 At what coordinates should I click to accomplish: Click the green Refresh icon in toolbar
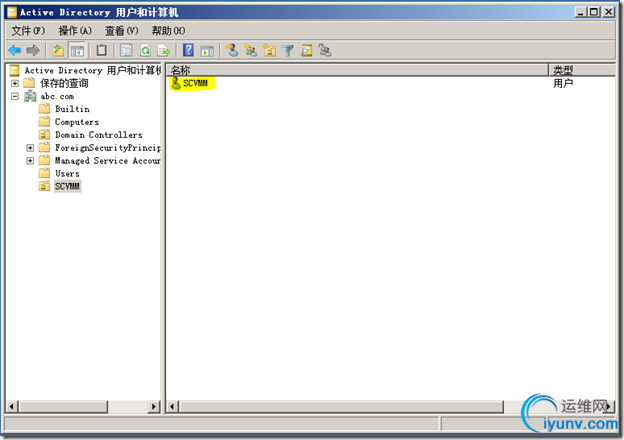pyautogui.click(x=145, y=51)
